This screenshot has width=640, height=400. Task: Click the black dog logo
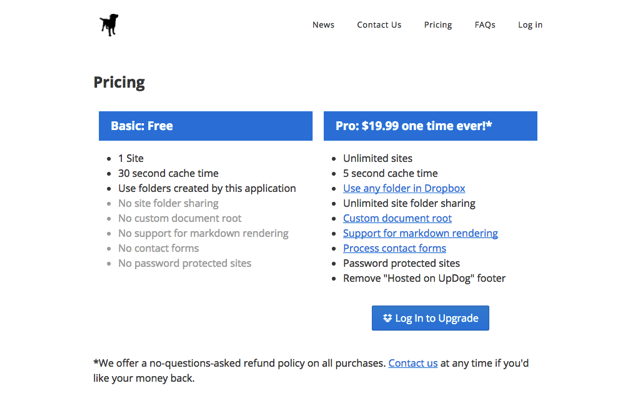coord(109,25)
